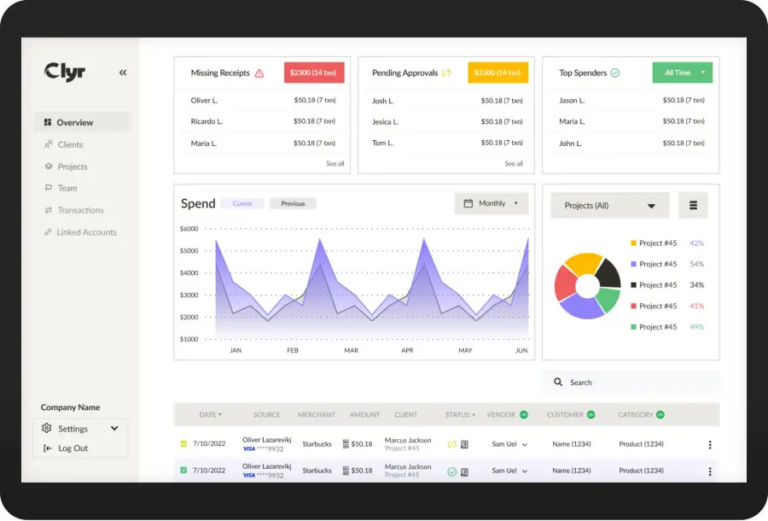768x521 pixels.
Task: Expand the Projects (All) dropdown
Action: (x=609, y=205)
